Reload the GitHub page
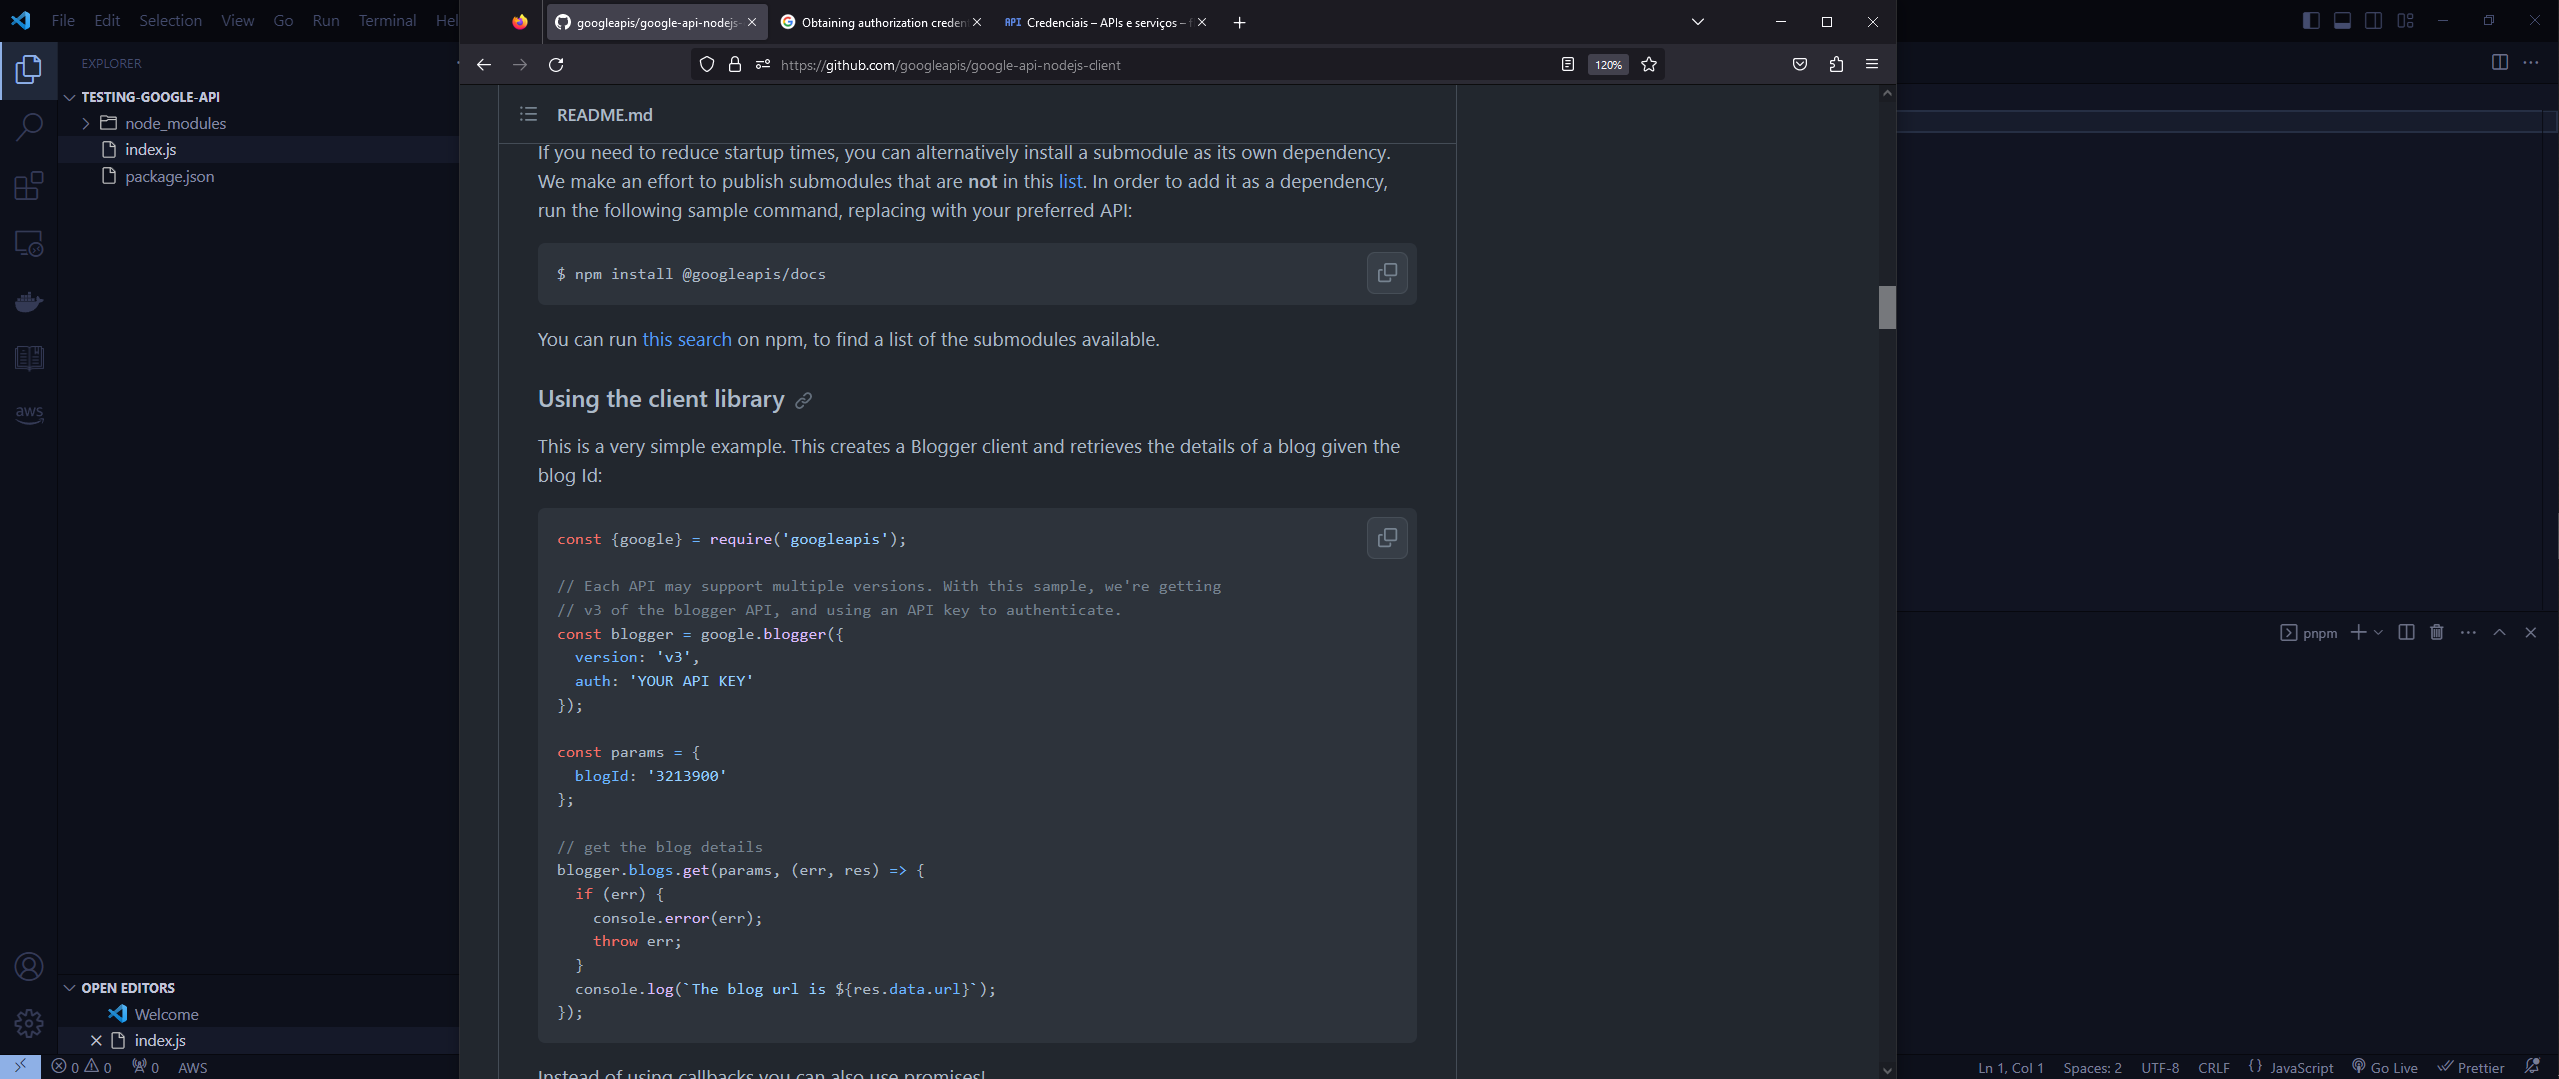Image resolution: width=2559 pixels, height=1079 pixels. click(x=556, y=65)
